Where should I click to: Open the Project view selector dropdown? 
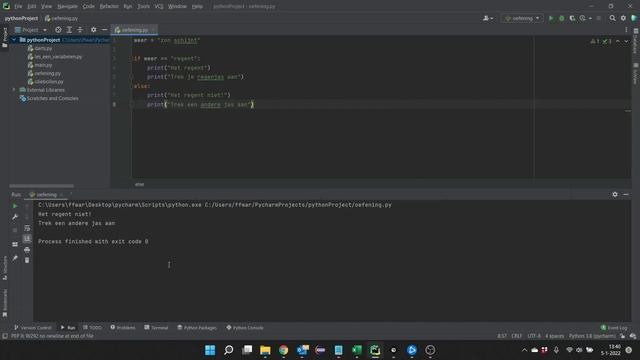click(x=31, y=30)
